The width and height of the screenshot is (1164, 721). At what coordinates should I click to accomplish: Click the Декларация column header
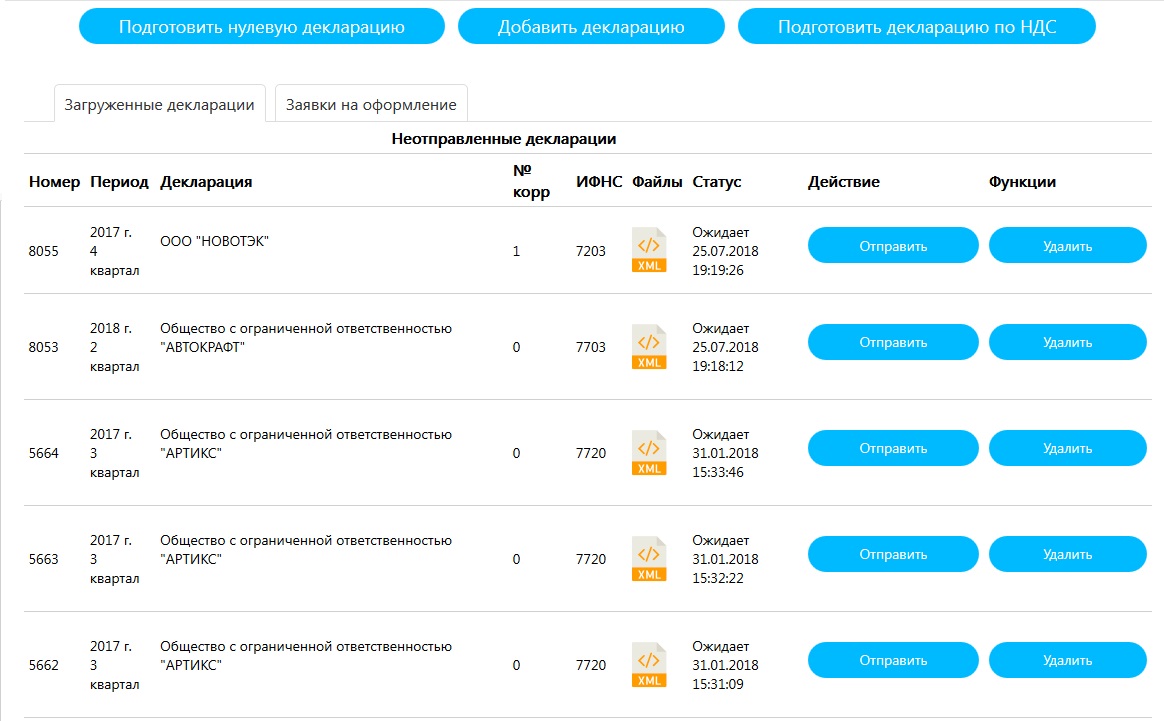(x=206, y=182)
